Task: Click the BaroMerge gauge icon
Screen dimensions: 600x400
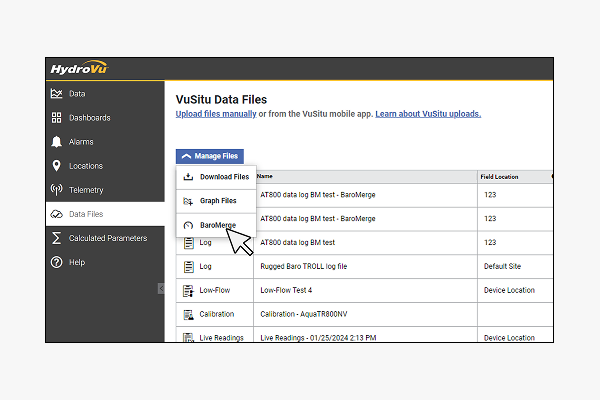Action: [188, 225]
